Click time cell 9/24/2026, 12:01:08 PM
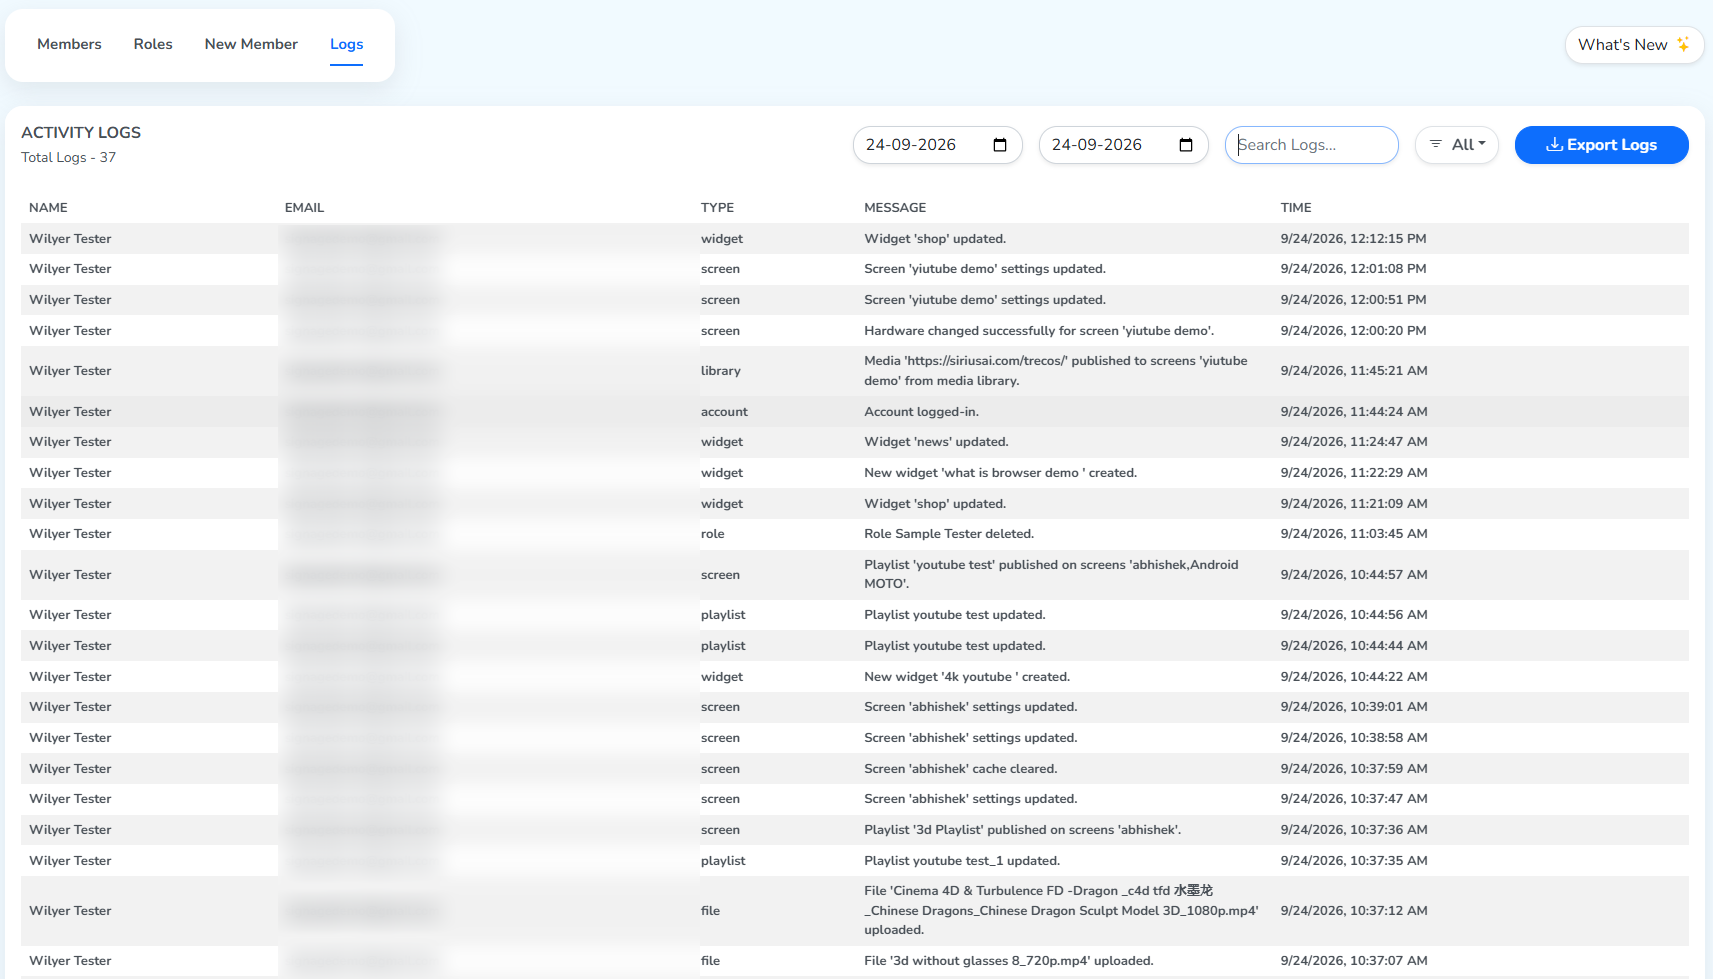 tap(1353, 269)
